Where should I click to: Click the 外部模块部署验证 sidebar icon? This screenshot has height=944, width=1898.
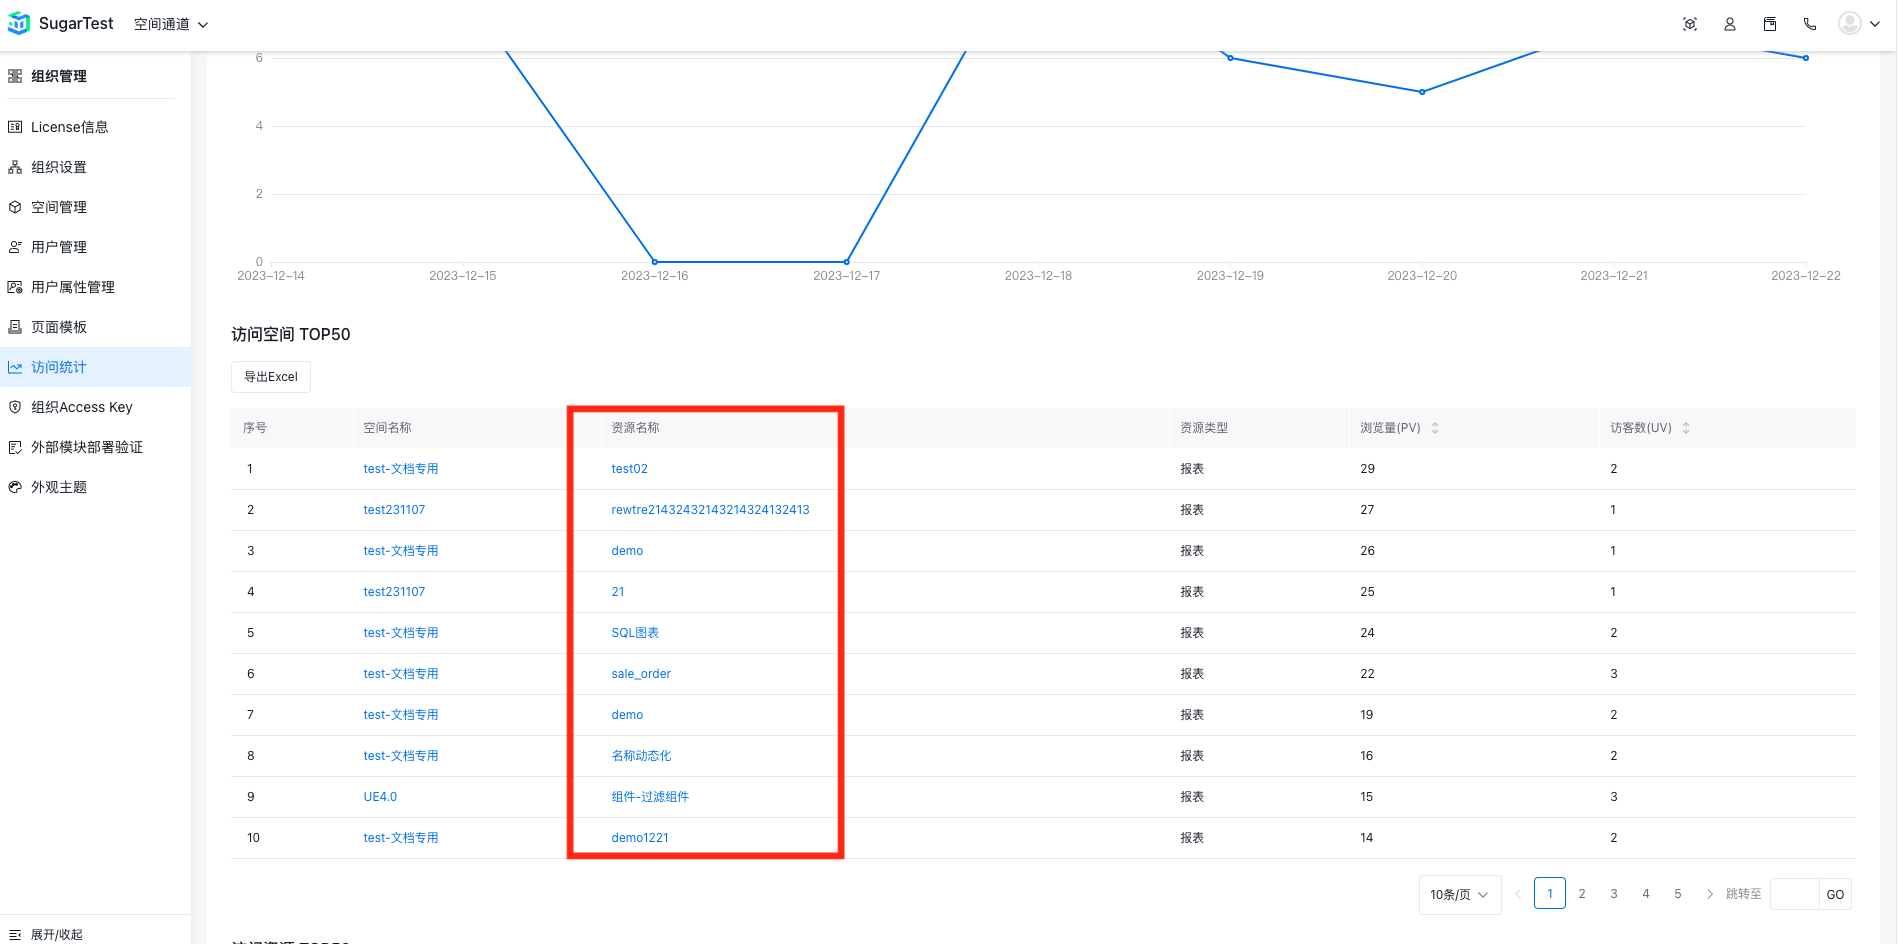15,447
